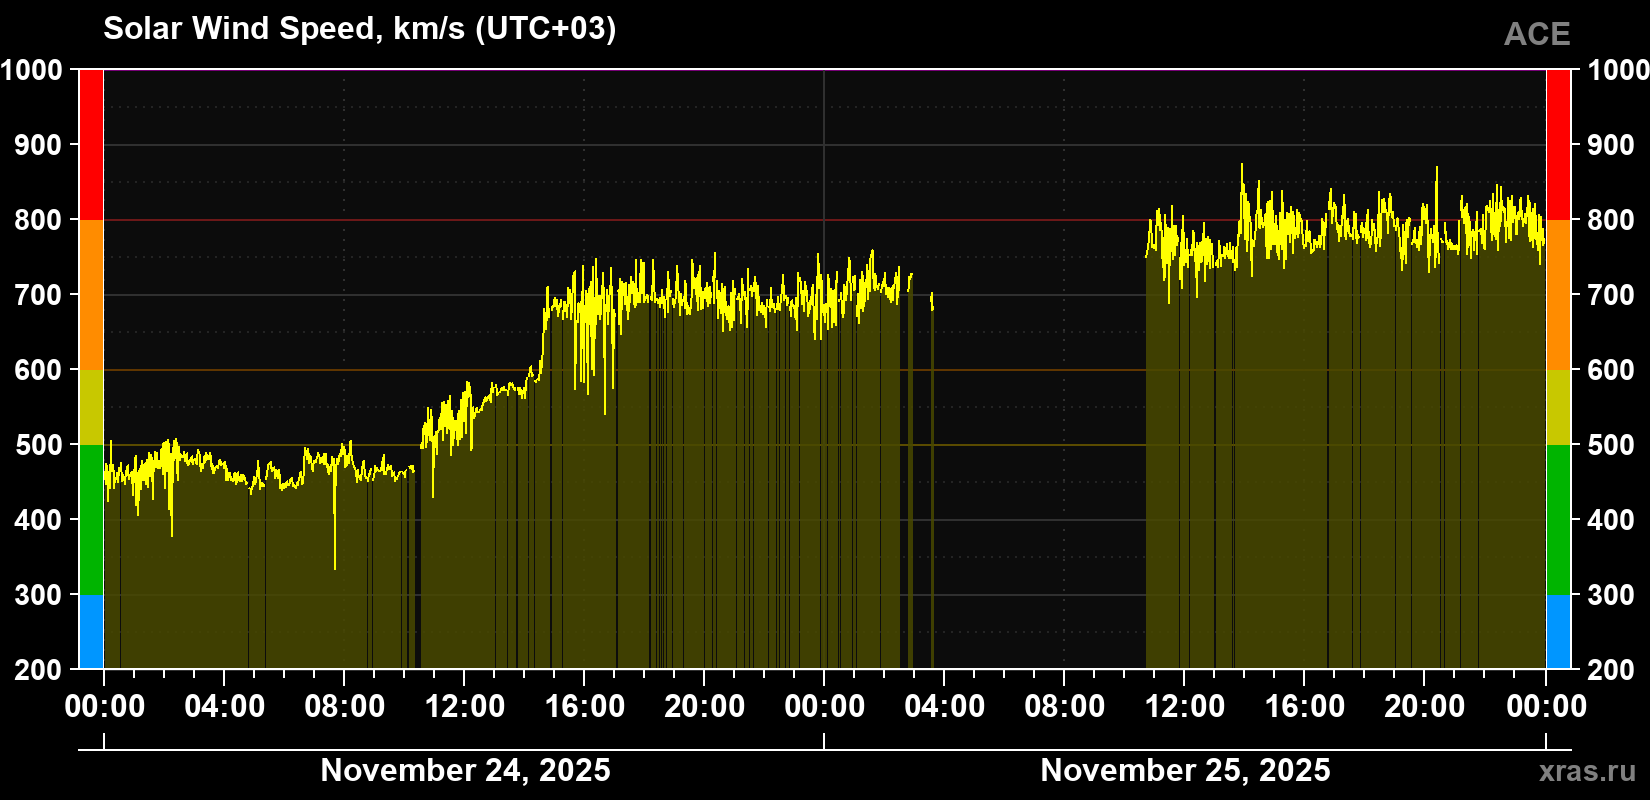
Task: Select the first 12:00 time axis label
Action: 465,706
